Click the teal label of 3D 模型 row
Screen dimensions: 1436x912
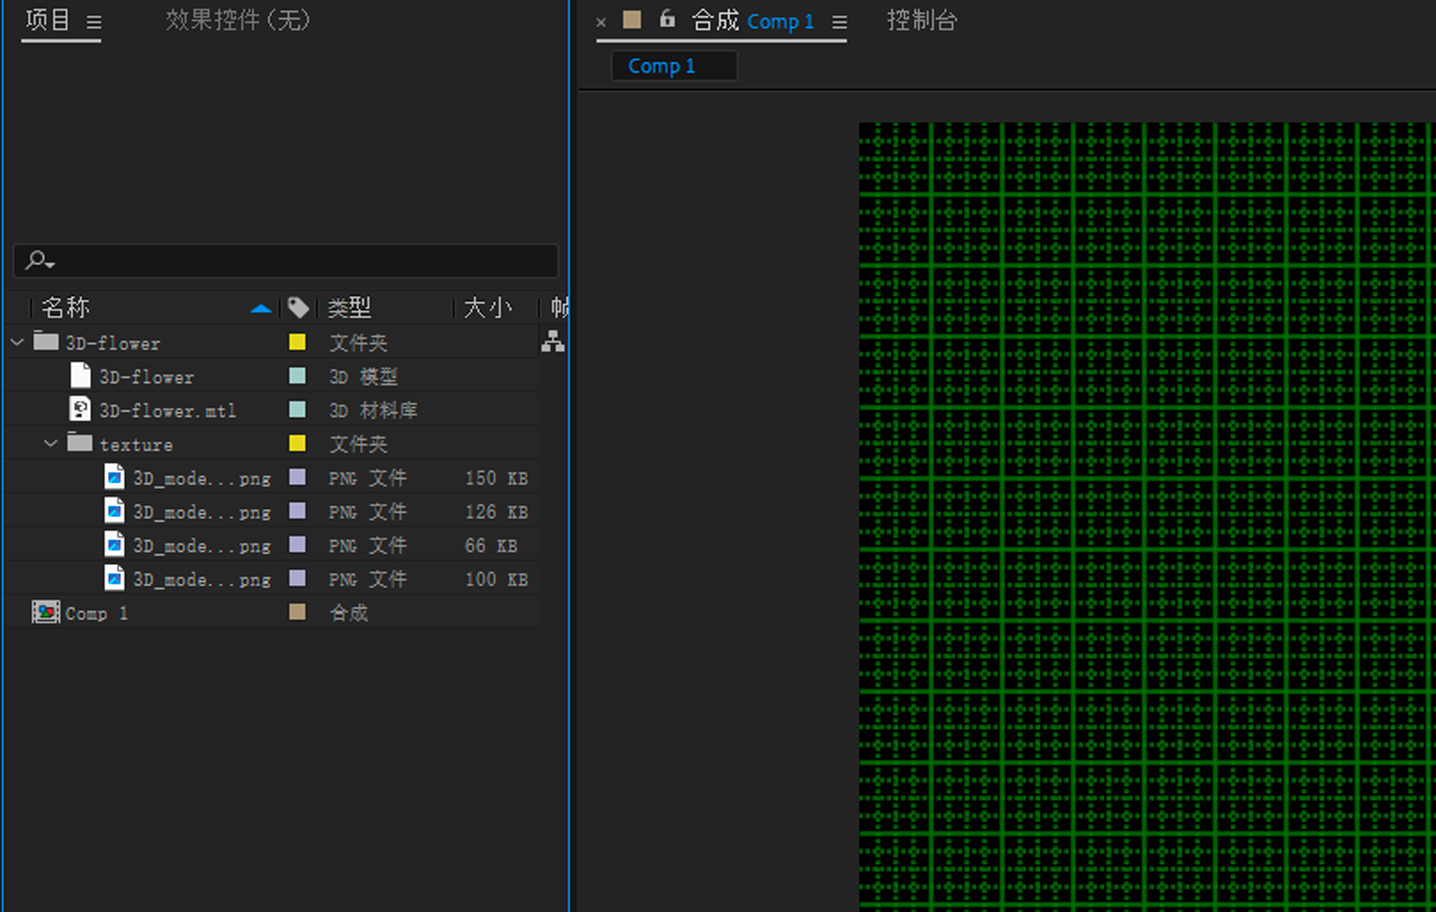point(297,376)
